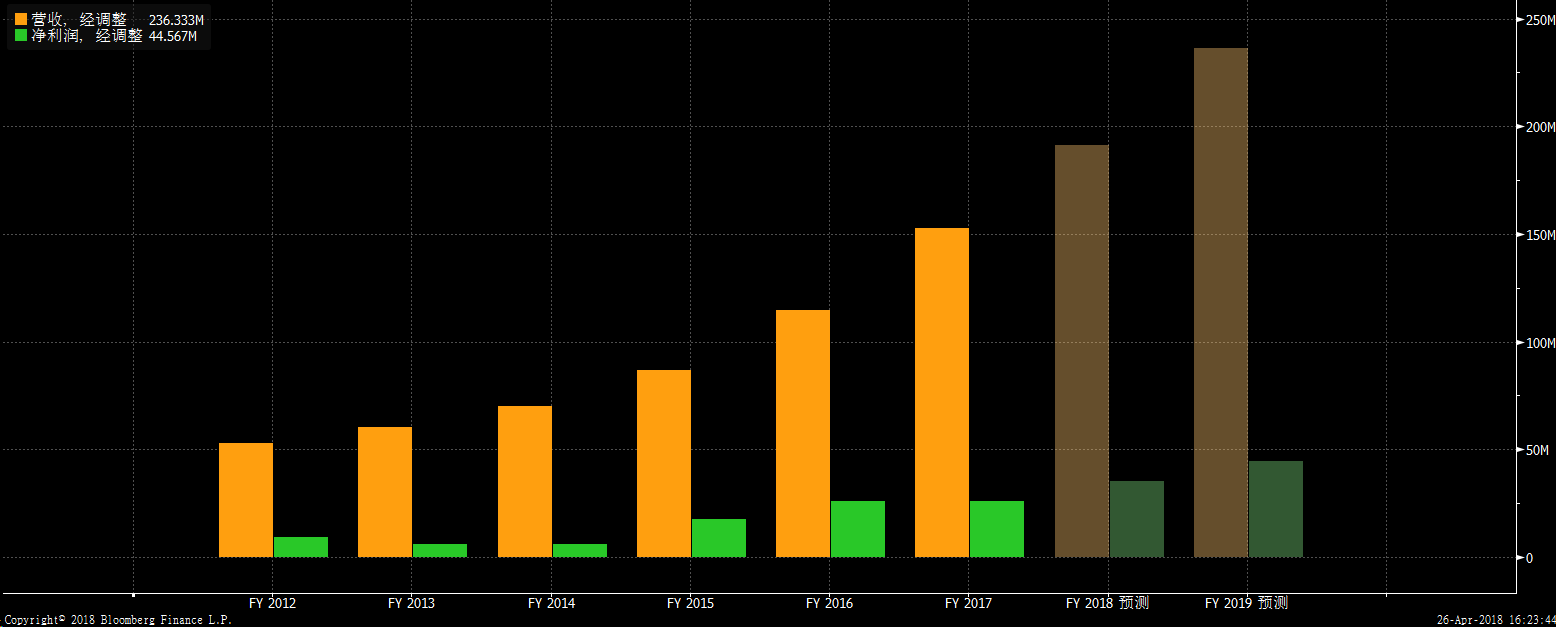This screenshot has width=1556, height=627.
Task: Select the FY 2014 orange revenue bar
Action: [524, 481]
